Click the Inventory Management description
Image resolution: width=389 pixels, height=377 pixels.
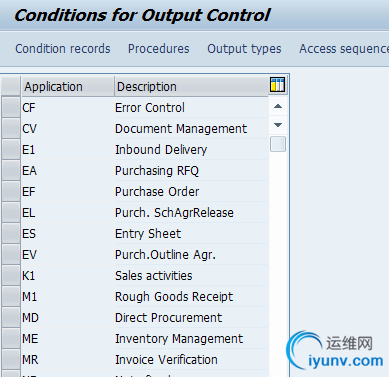pos(179,339)
